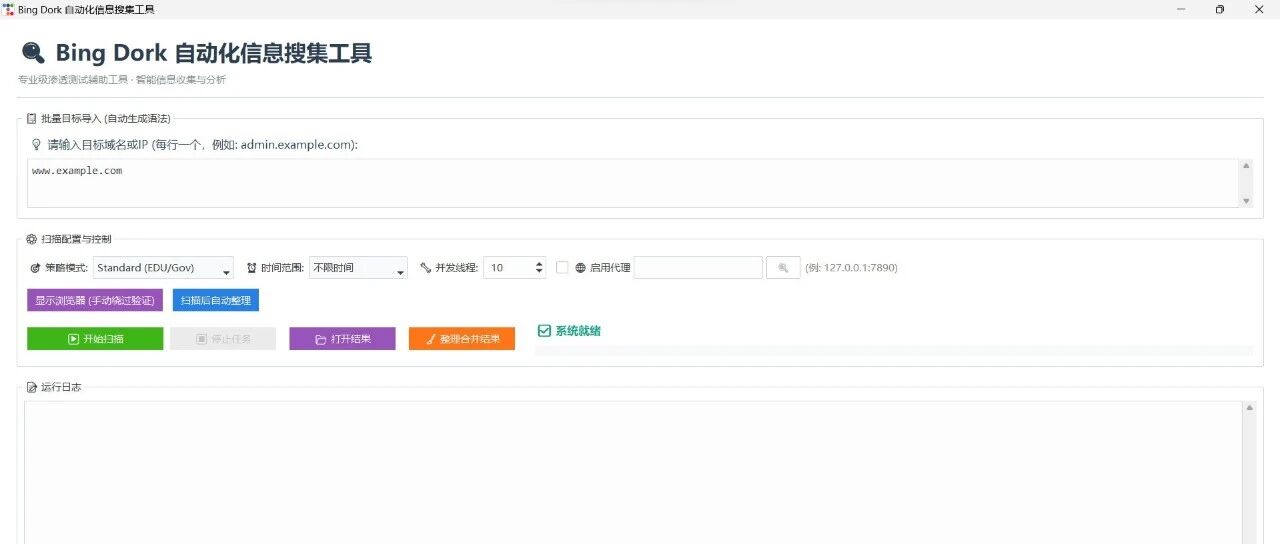Click inside the 并发线程 number field
The height and width of the screenshot is (544, 1280).
coord(509,268)
